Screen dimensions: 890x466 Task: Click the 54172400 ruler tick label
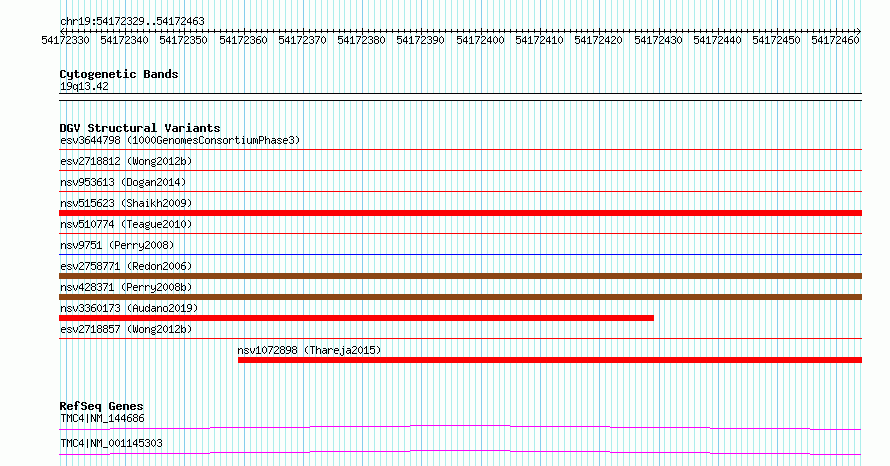pyautogui.click(x=480, y=40)
